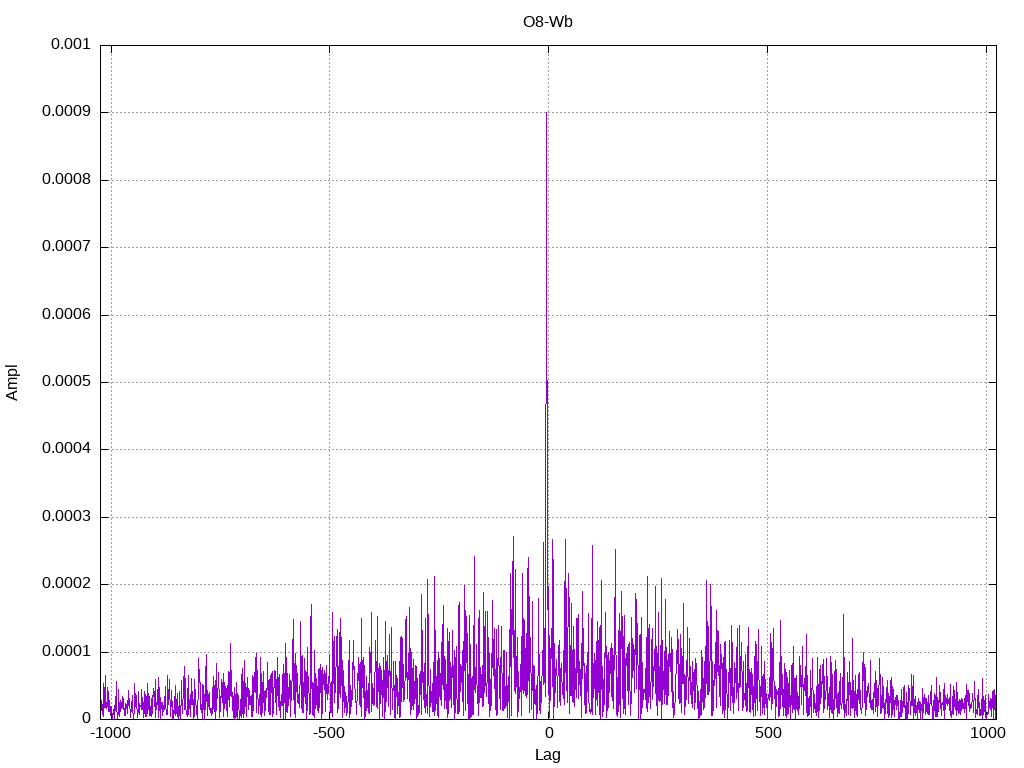The width and height of the screenshot is (1024, 768).
Task: Click the 0 label on the x-axis
Action: point(548,733)
